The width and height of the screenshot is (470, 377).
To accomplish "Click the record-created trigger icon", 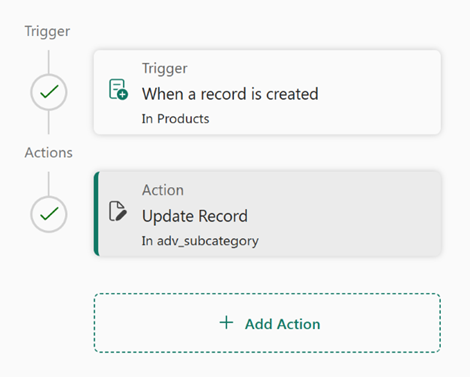I will [x=118, y=89].
